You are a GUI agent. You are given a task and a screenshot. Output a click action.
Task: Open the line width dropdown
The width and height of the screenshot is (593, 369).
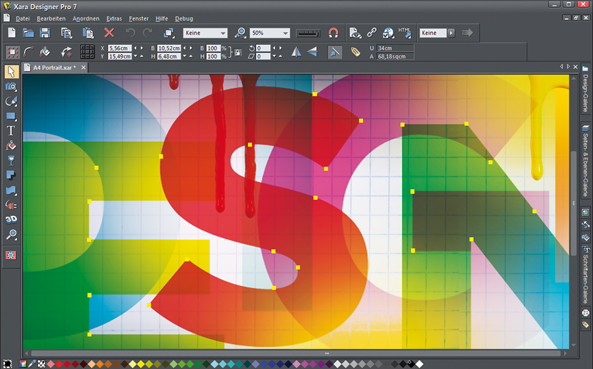(308, 33)
